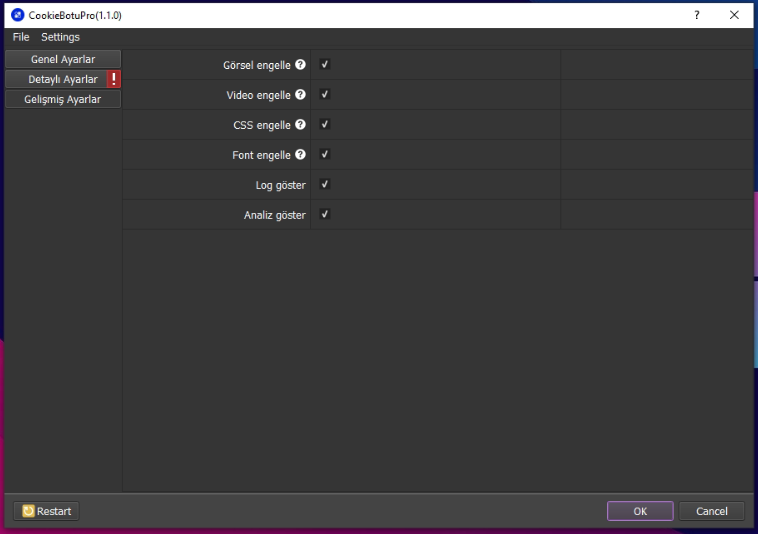
Task: Click the help icon beside Görsel engelle
Action: tap(300, 65)
